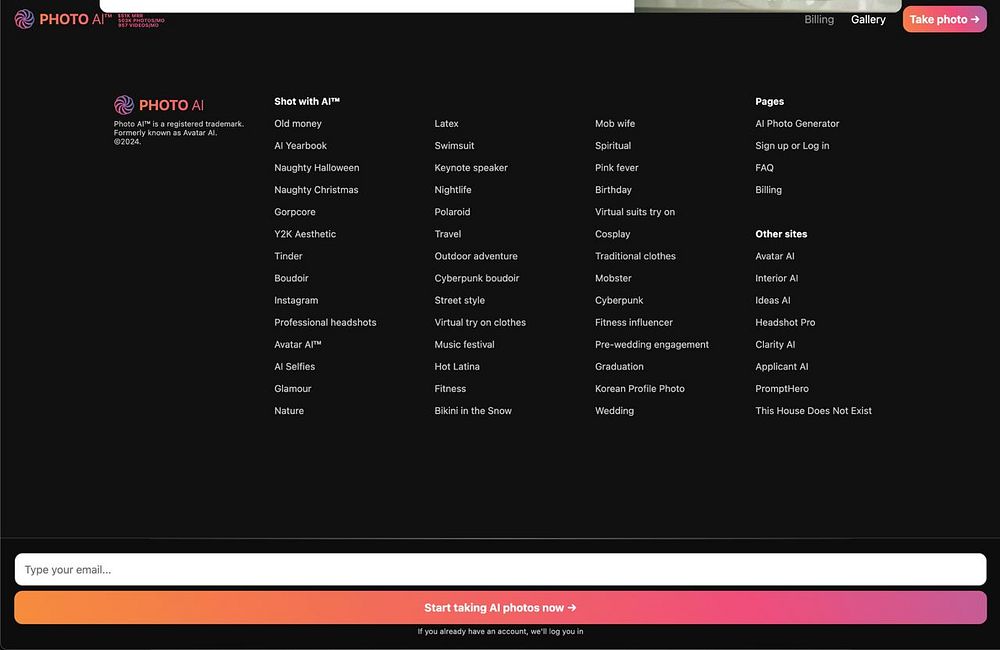Open the Billing nav item in header
Screen dimensions: 1000x650
819,19
